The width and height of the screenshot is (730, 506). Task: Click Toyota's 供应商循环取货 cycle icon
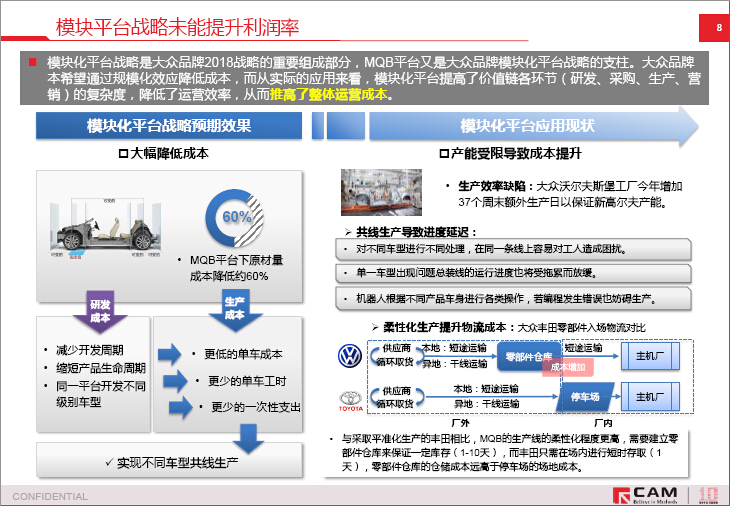pos(397,398)
